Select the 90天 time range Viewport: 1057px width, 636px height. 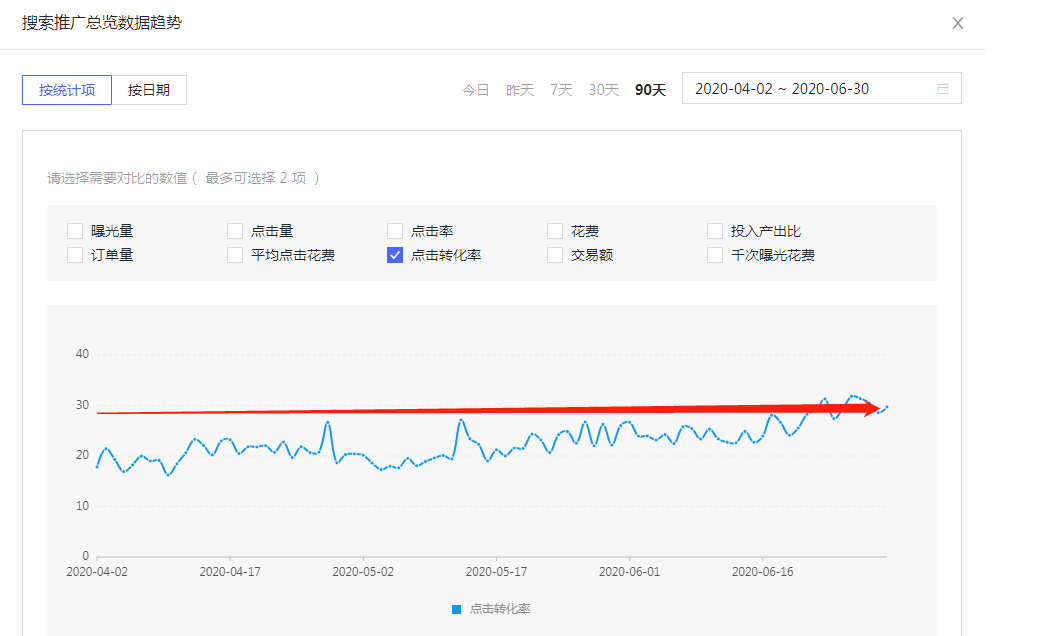pos(651,90)
